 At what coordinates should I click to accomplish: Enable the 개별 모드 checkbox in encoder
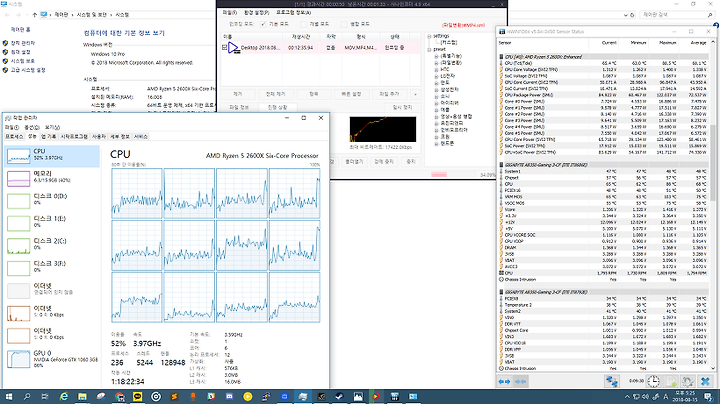(303, 24)
